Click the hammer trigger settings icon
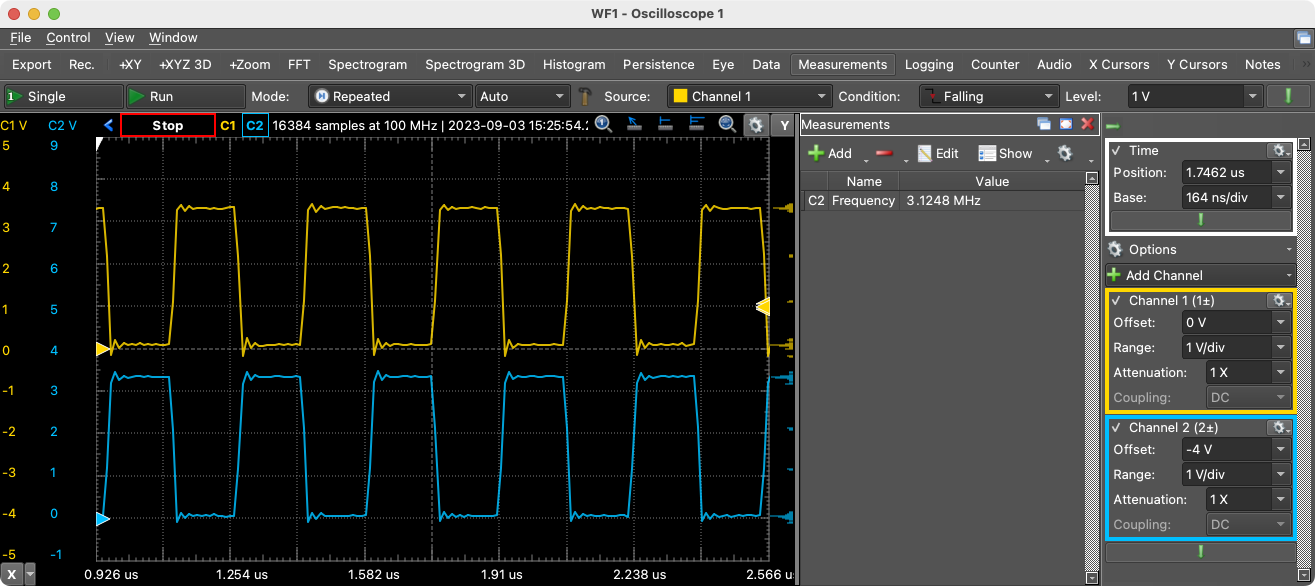This screenshot has height=586, width=1315. pos(586,97)
